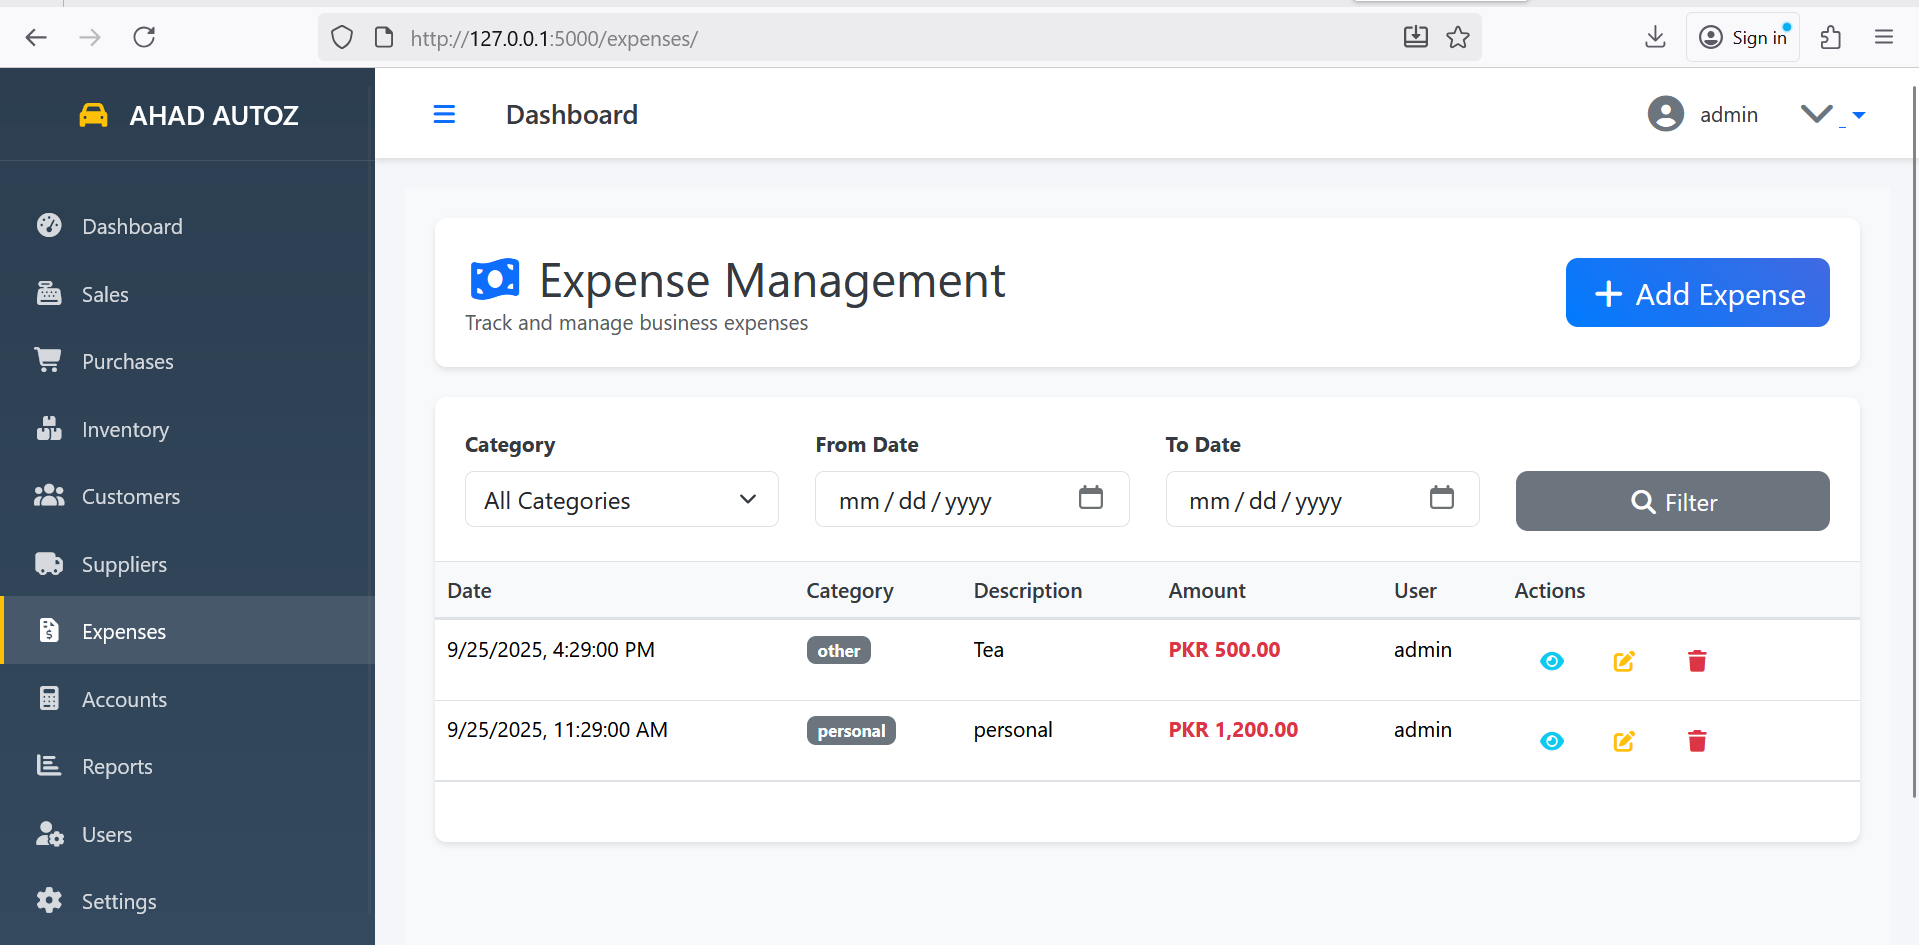Expand the All Categories dropdown

click(621, 500)
